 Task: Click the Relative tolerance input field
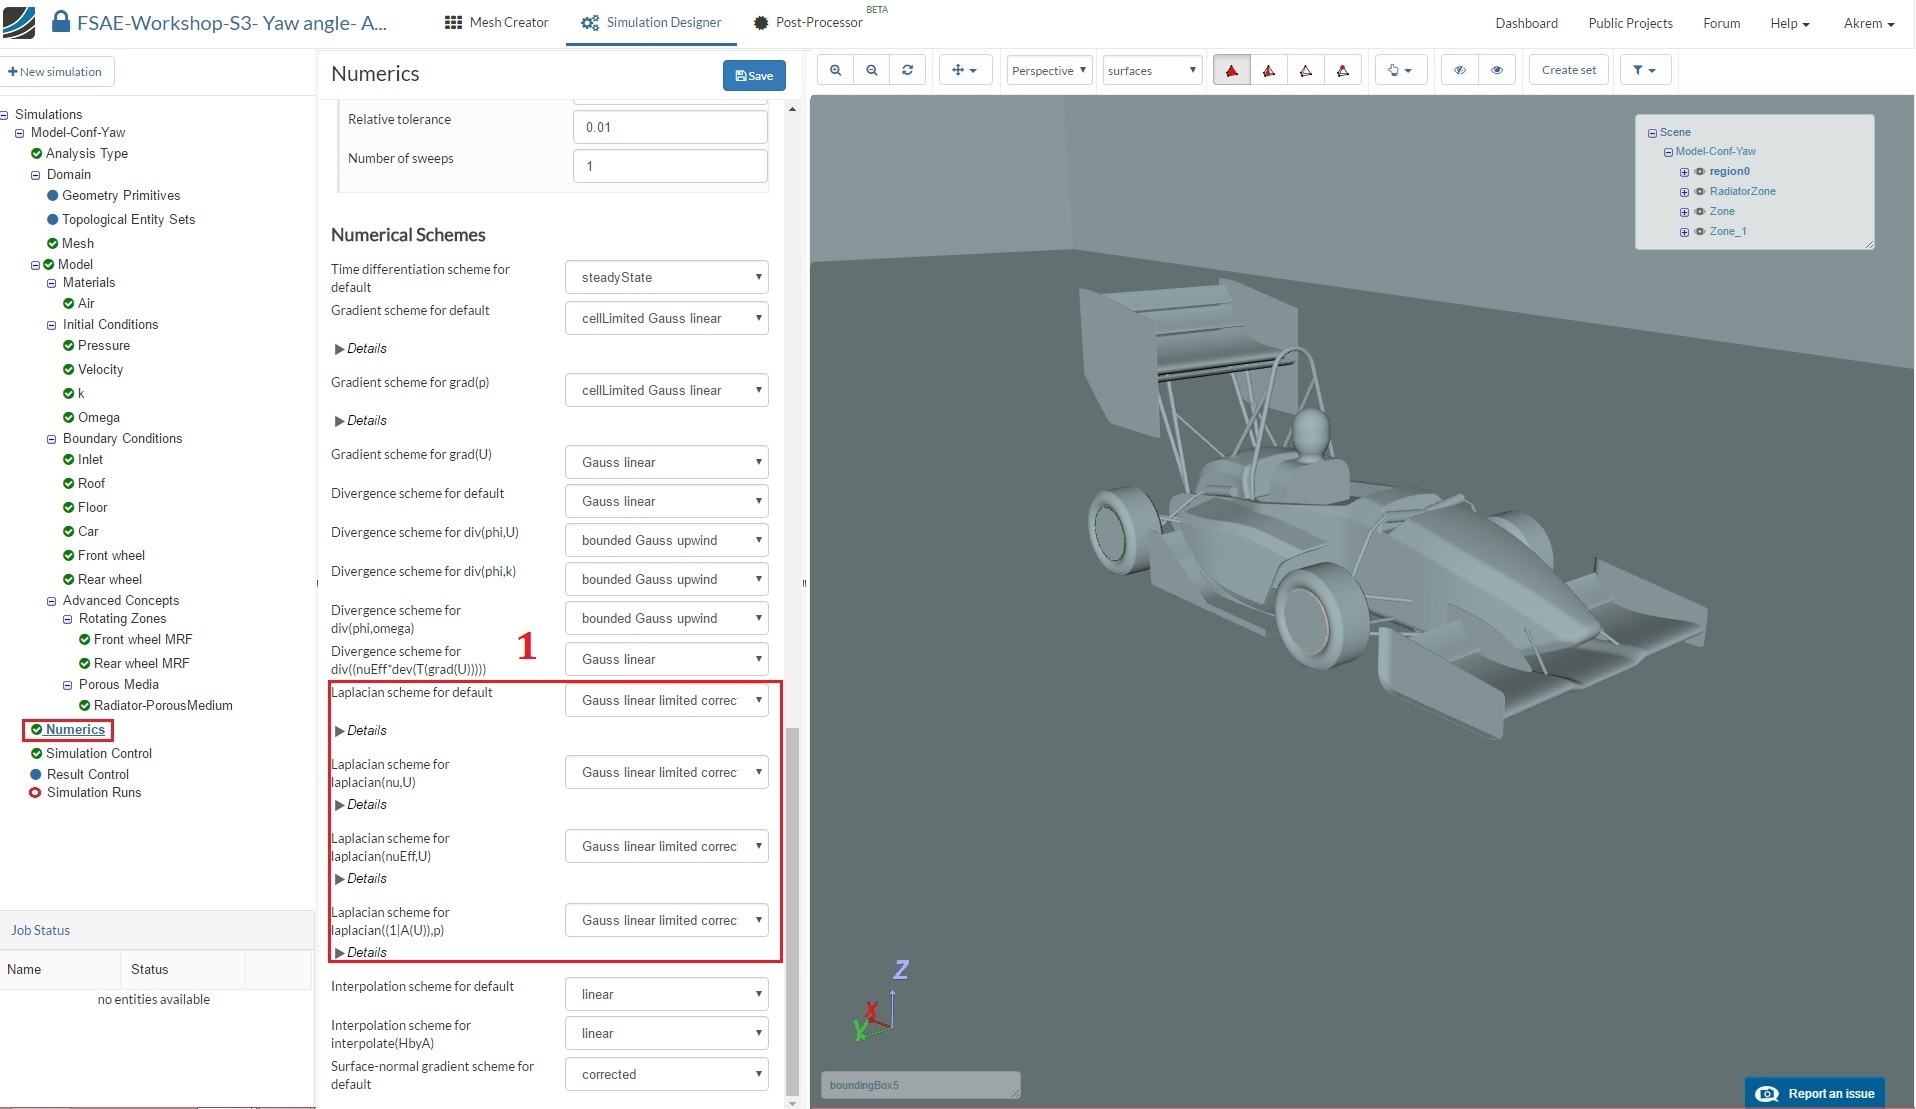[669, 127]
